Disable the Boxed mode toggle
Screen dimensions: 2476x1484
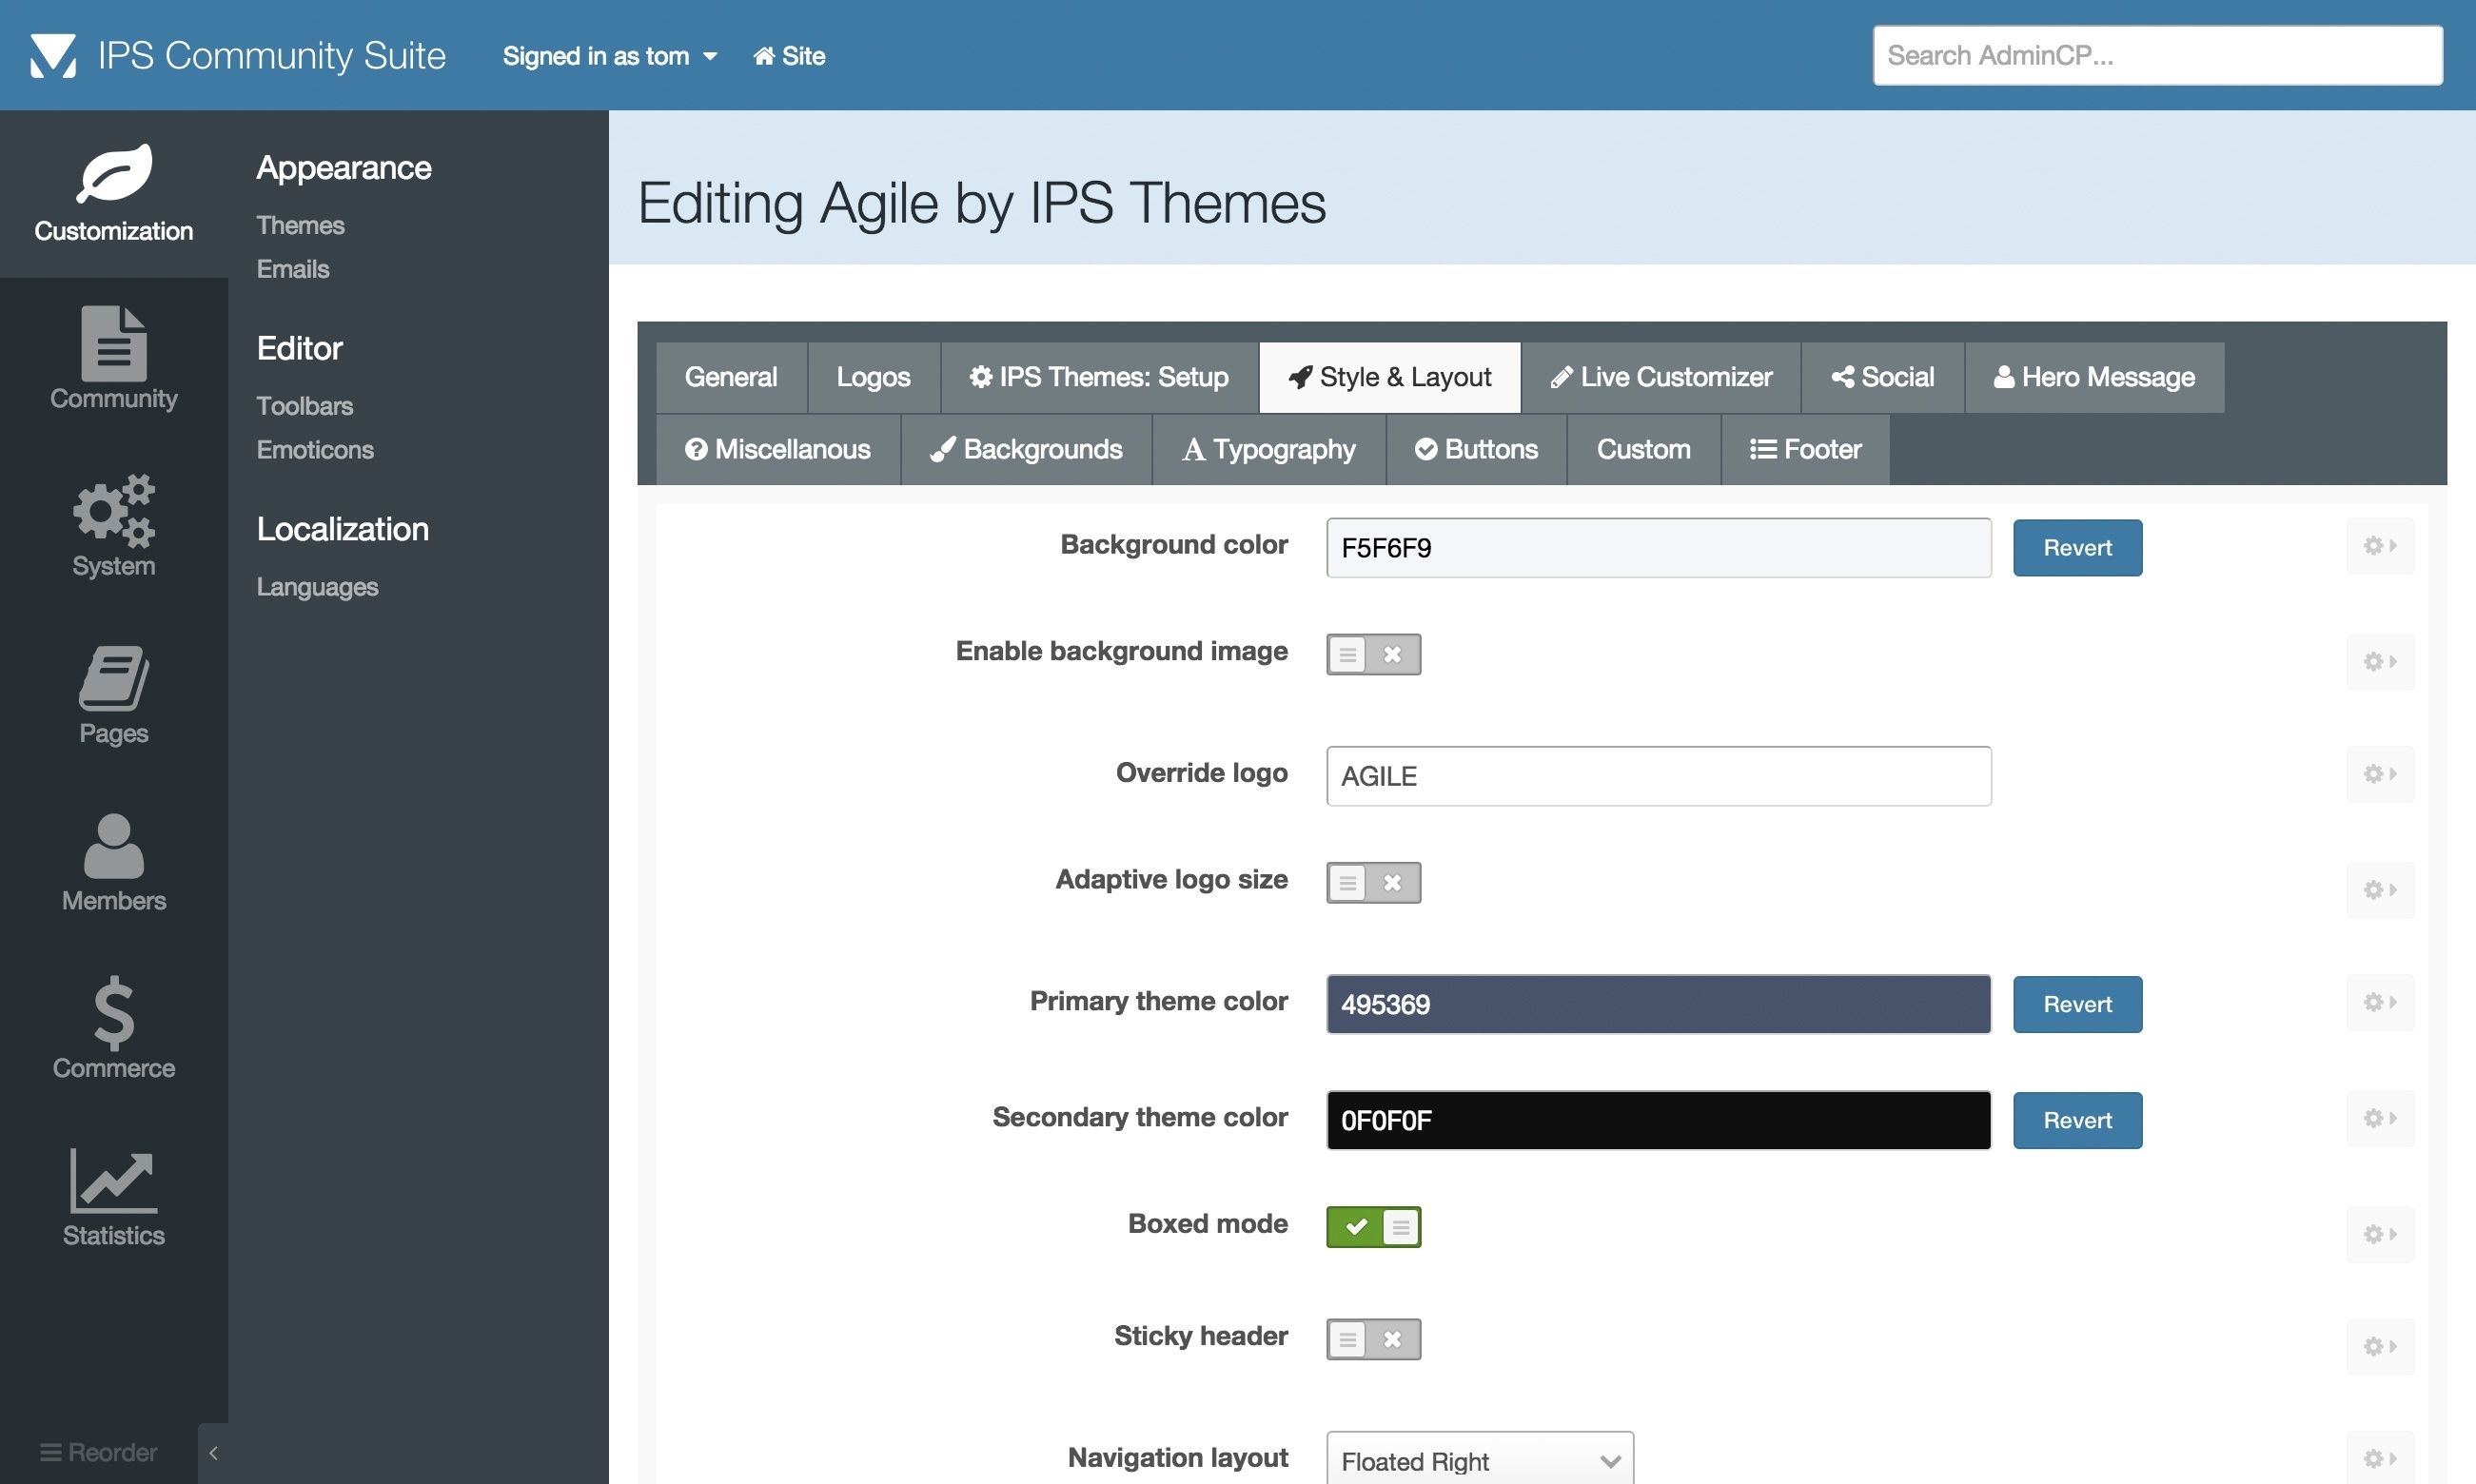[1373, 1226]
